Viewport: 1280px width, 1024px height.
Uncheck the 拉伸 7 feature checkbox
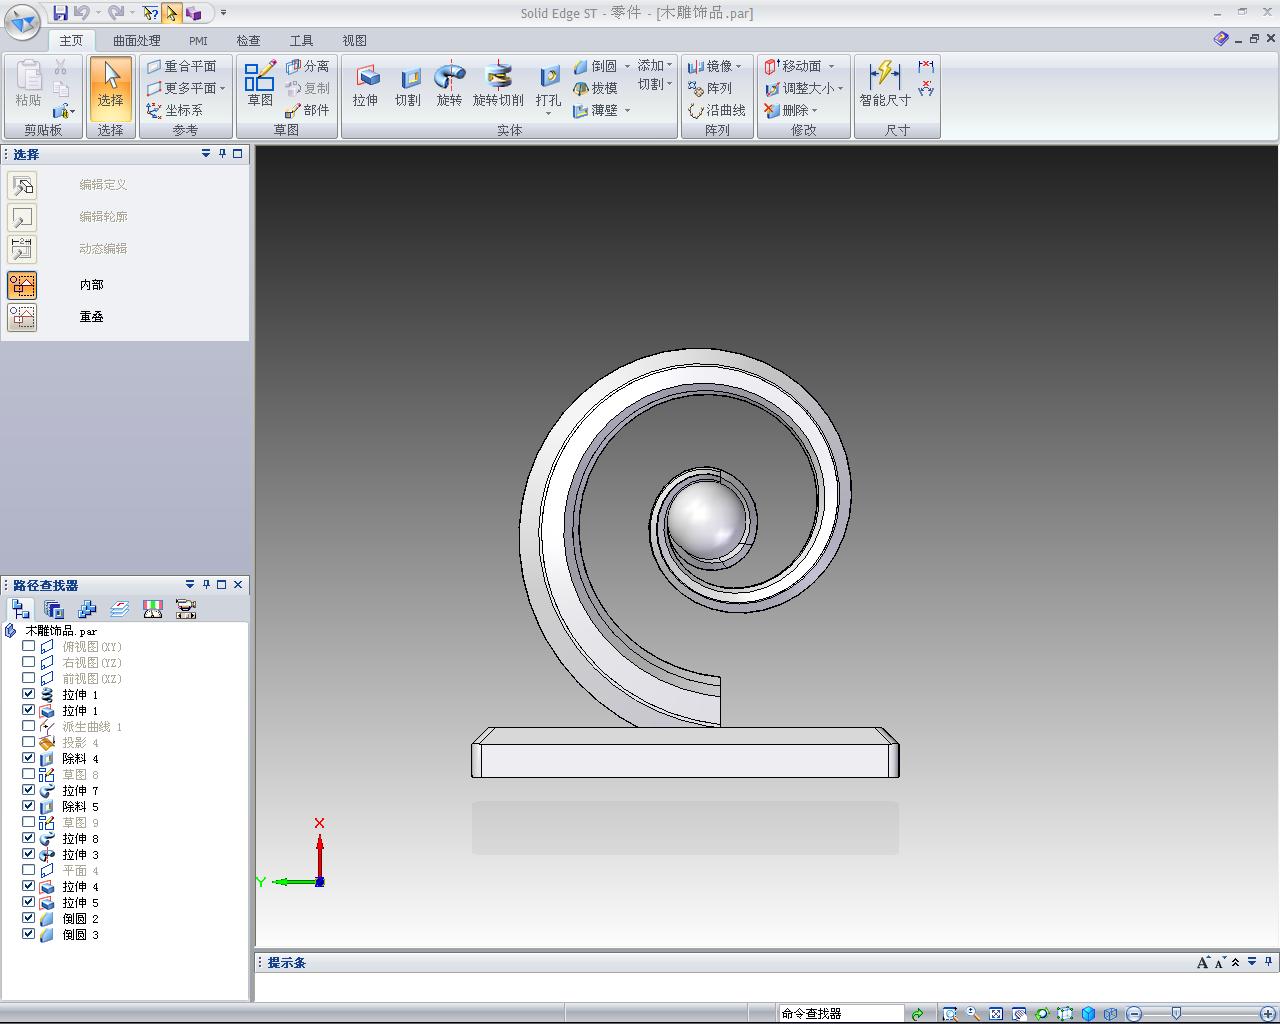28,790
